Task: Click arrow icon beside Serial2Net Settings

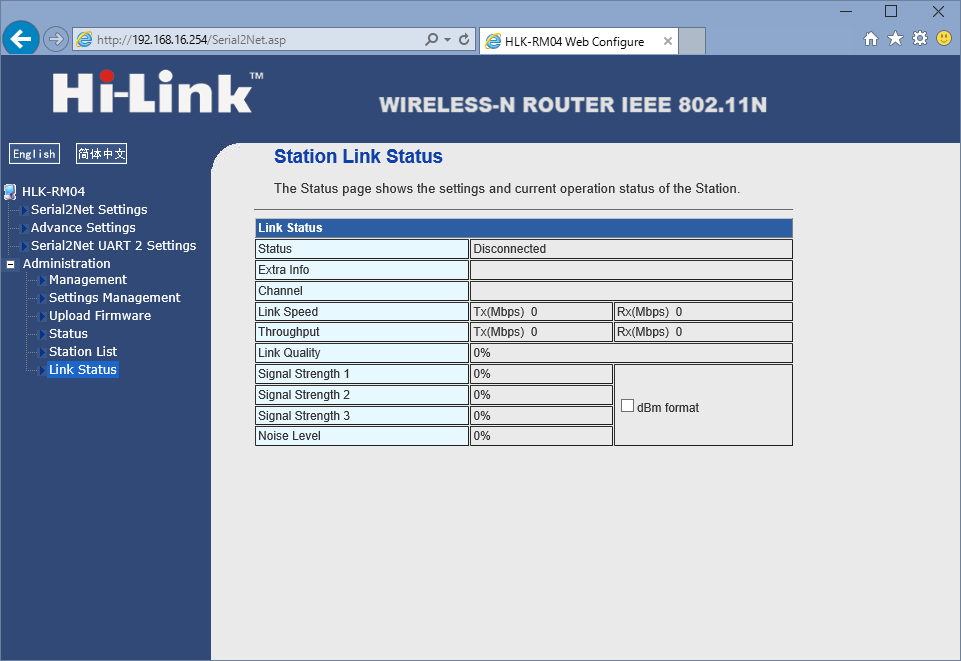Action: (x=25, y=211)
